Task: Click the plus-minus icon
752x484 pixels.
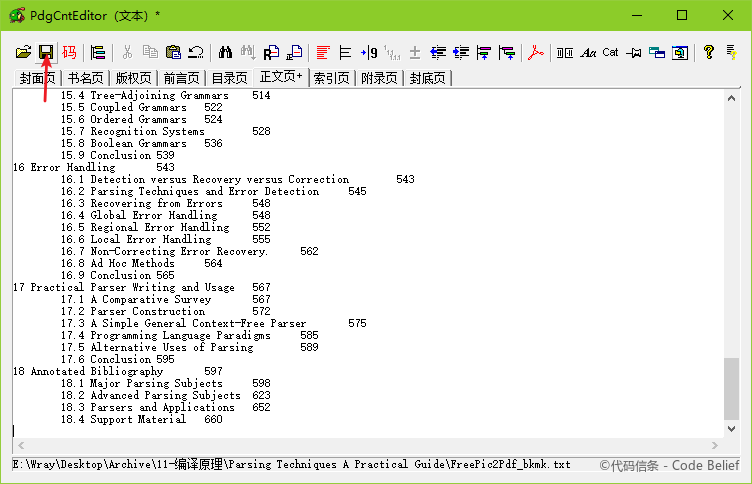Action: [415, 52]
